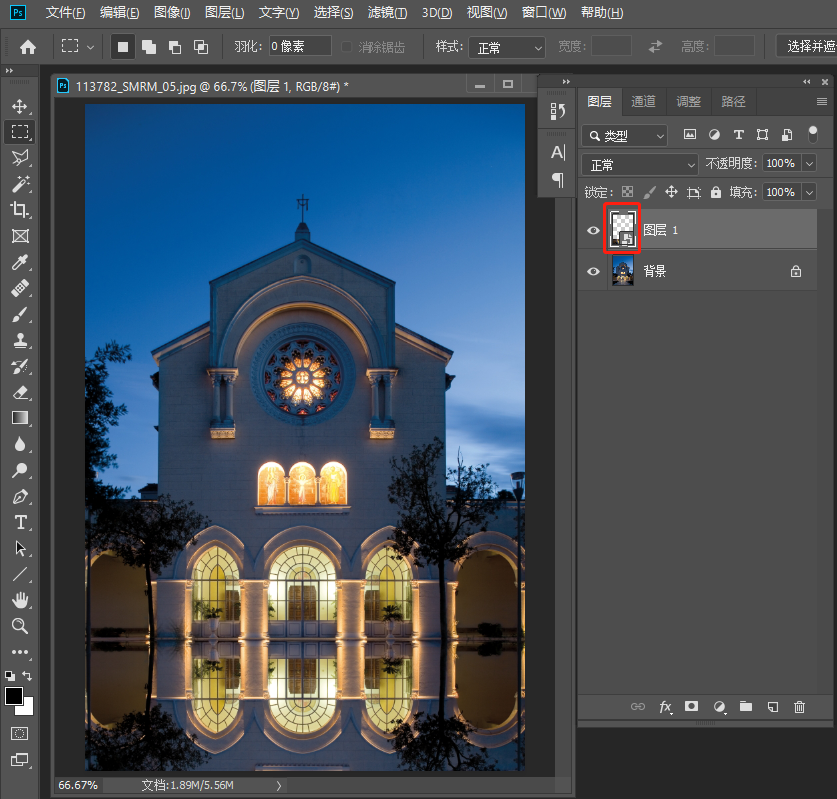837x799 pixels.
Task: Open the blend mode 正常 dropdown
Action: 640,164
